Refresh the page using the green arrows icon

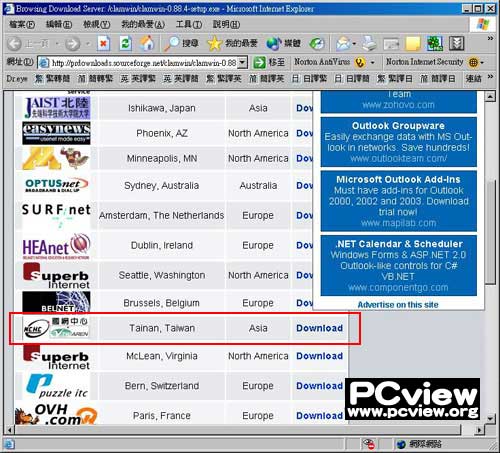click(x=125, y=43)
